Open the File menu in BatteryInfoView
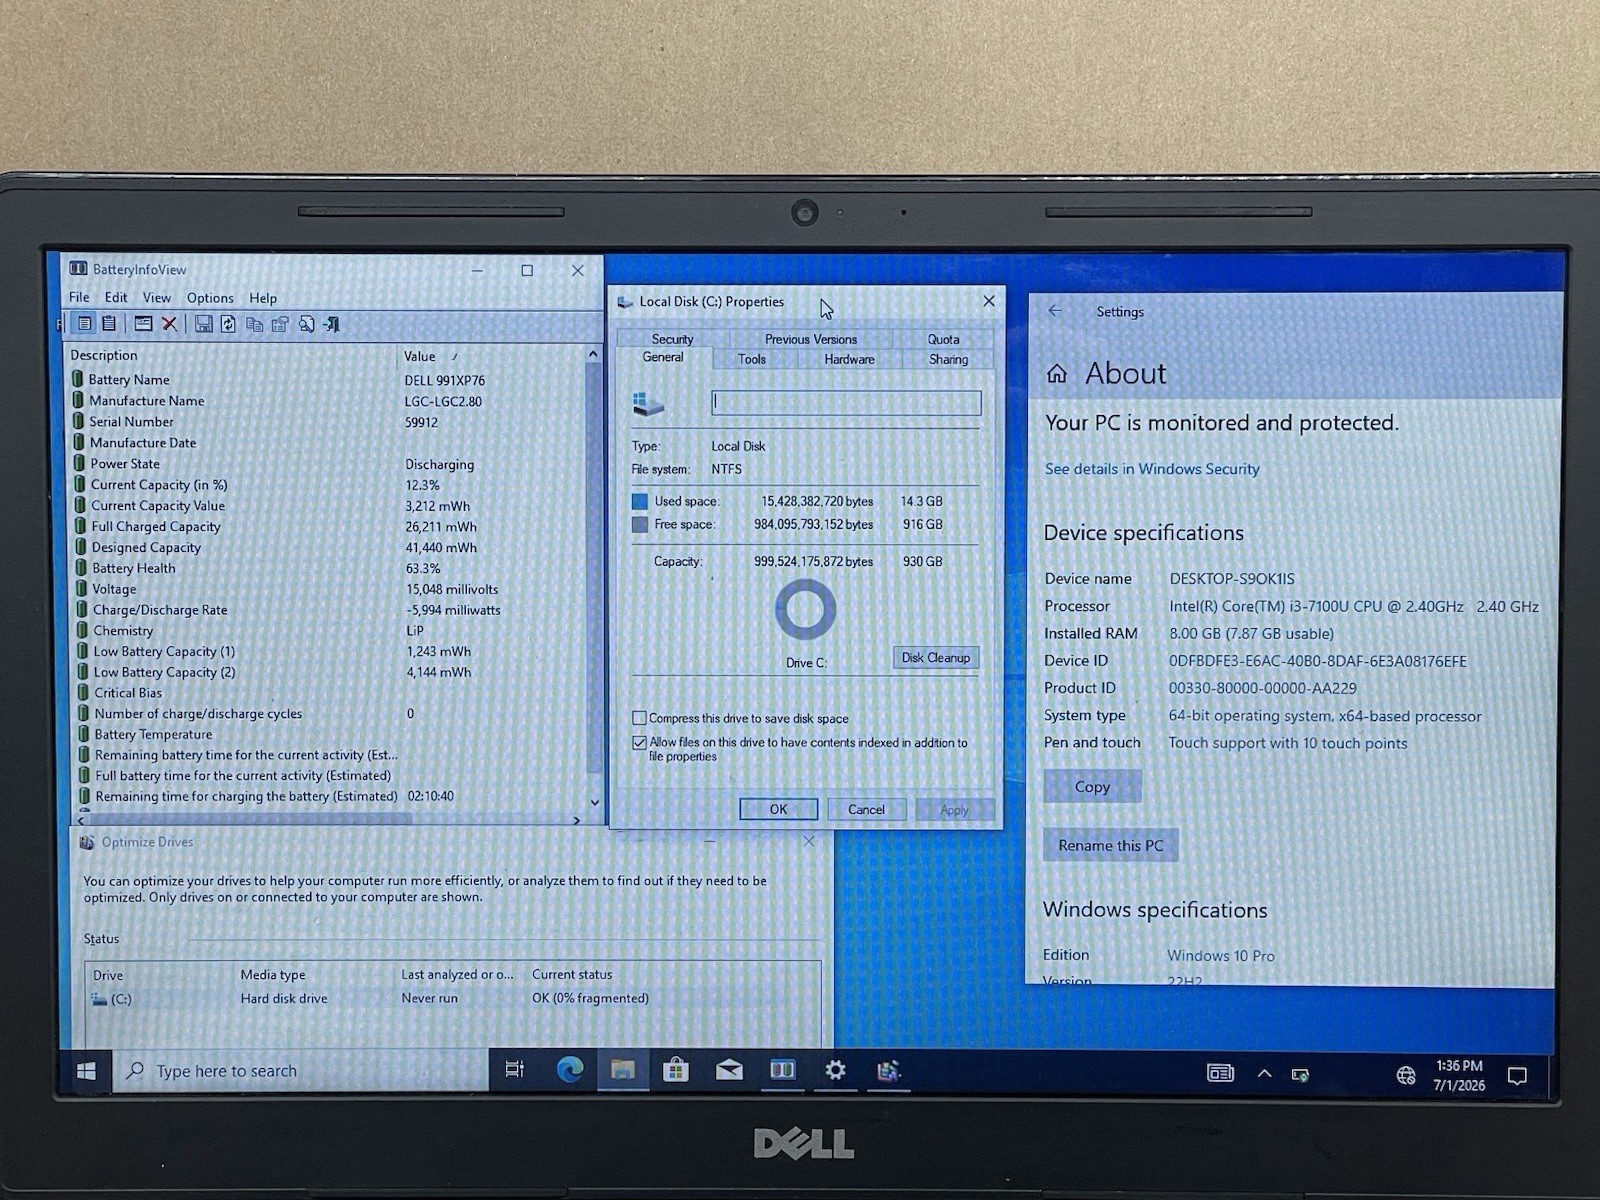 tap(79, 297)
